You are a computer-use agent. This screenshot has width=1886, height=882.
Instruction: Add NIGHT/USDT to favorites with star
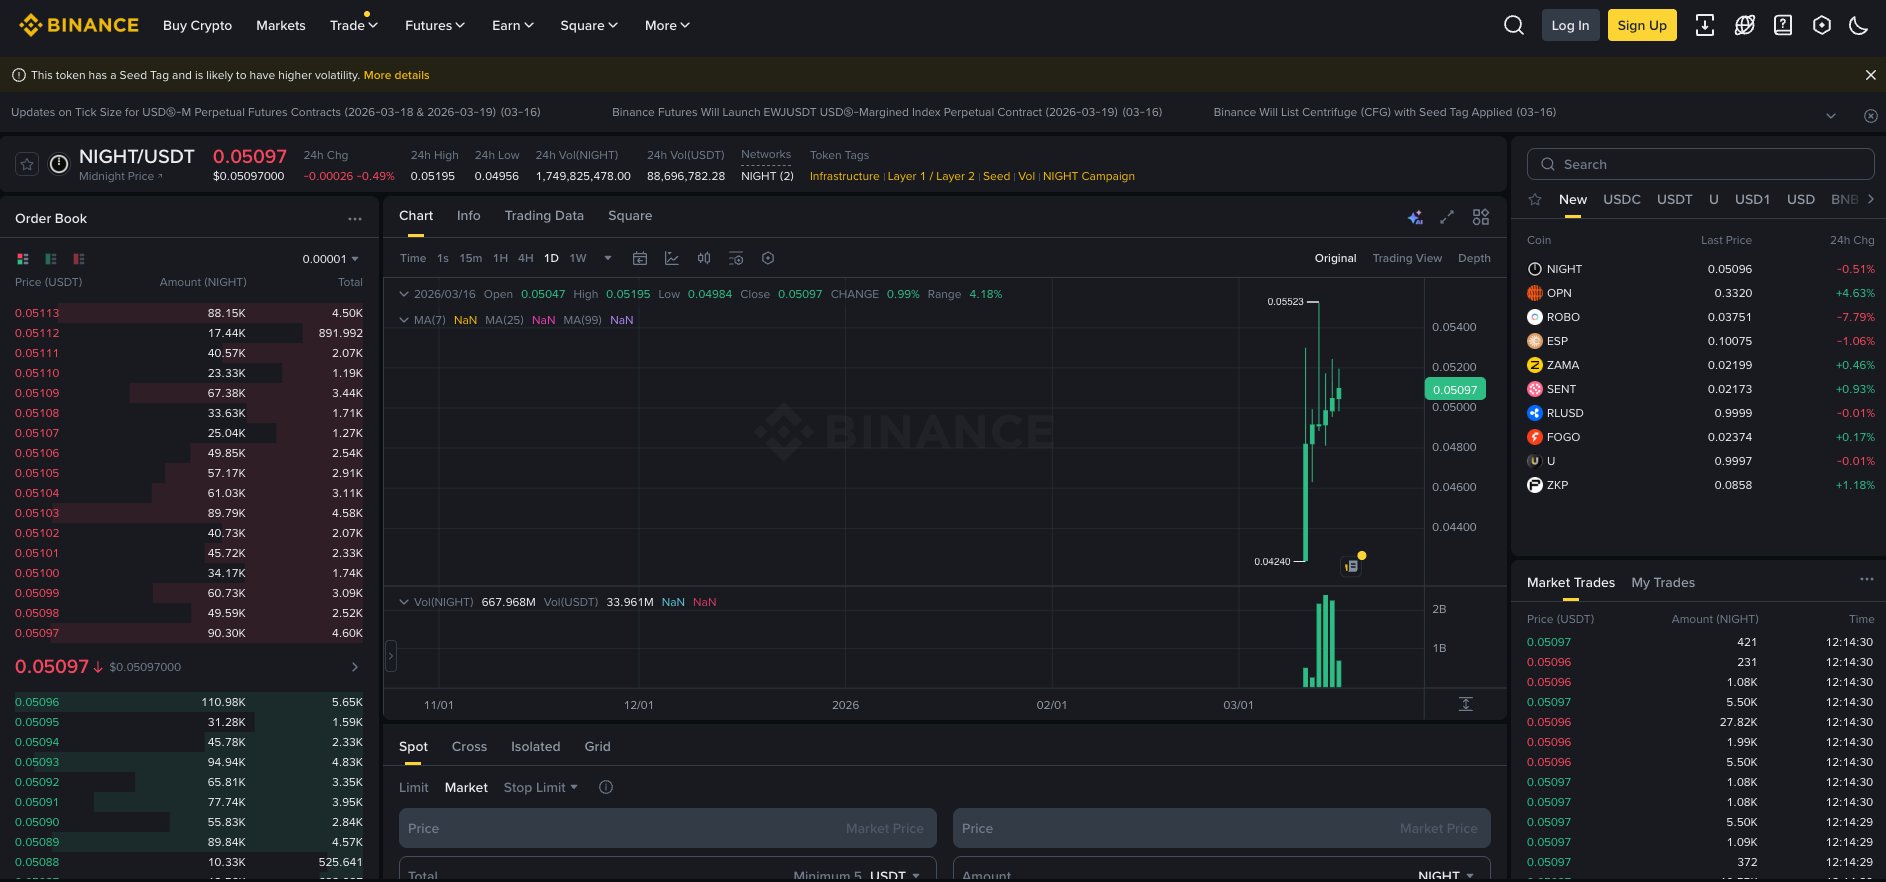(27, 164)
